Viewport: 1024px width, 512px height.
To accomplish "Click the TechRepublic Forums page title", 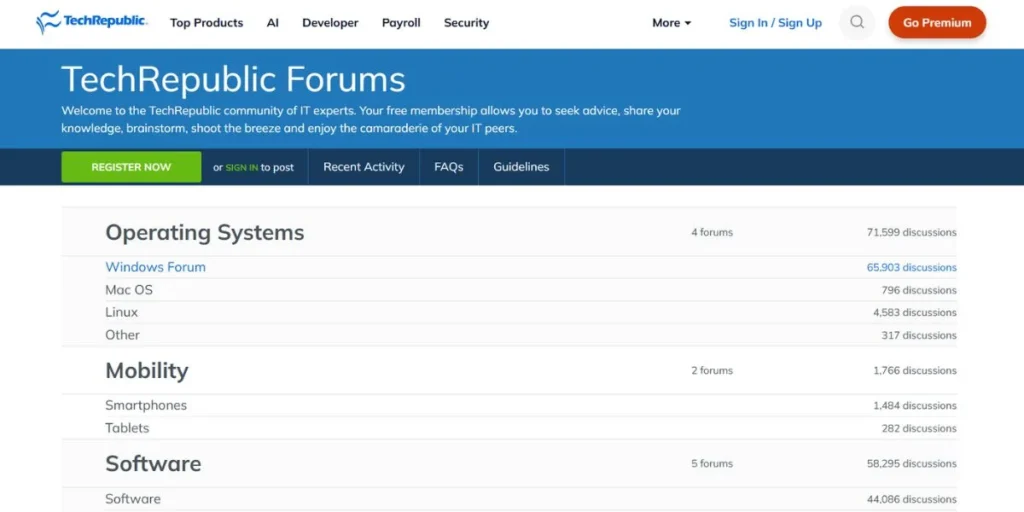I will pyautogui.click(x=233, y=80).
